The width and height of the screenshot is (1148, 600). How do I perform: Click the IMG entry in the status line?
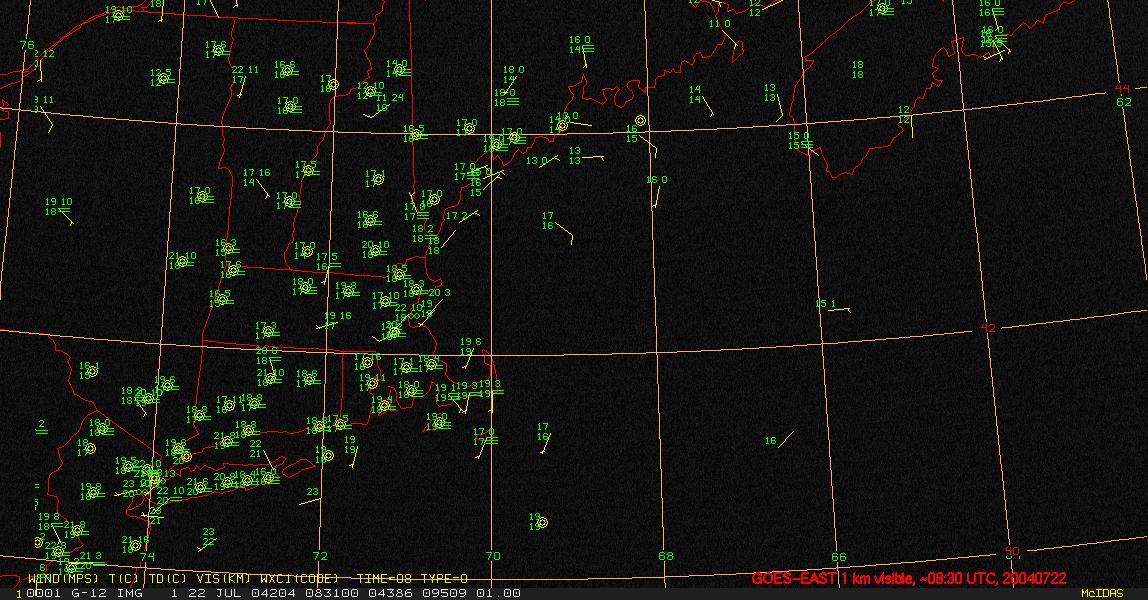[129, 593]
